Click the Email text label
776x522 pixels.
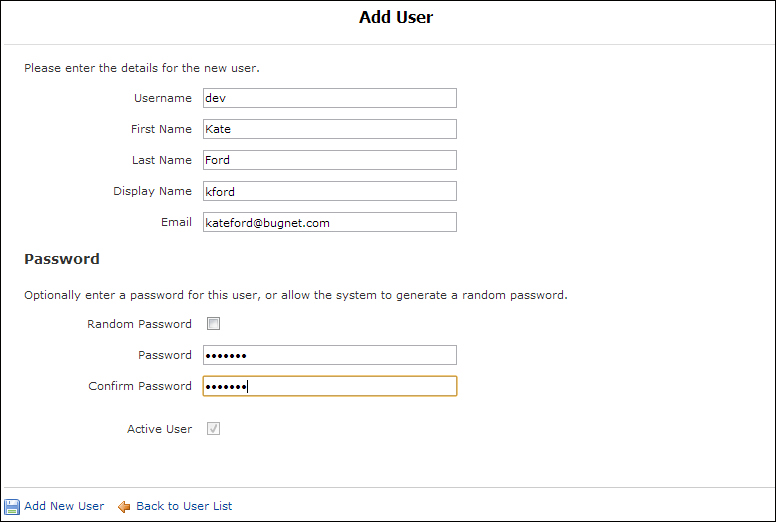pos(176,222)
